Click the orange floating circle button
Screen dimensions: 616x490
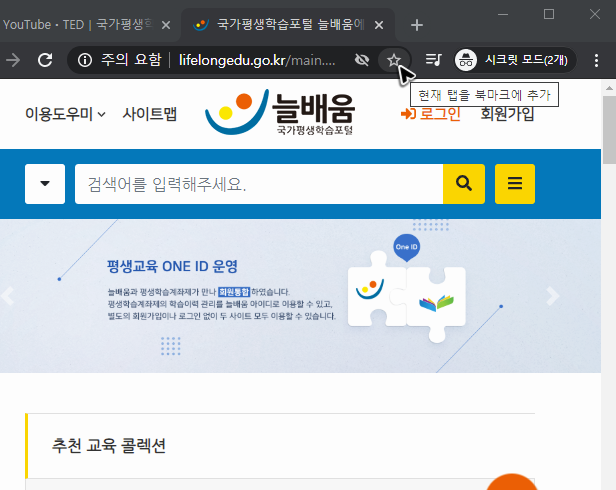[x=512, y=482]
